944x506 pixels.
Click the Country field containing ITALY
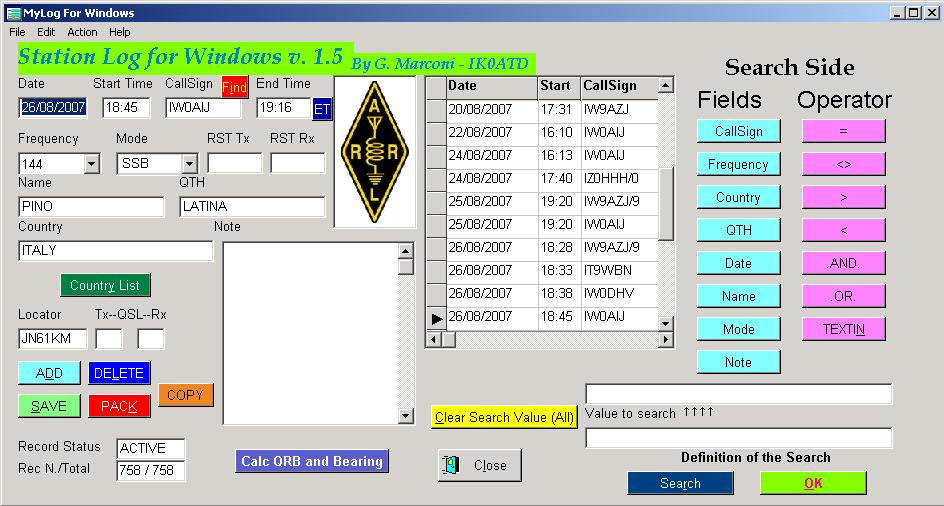[116, 251]
